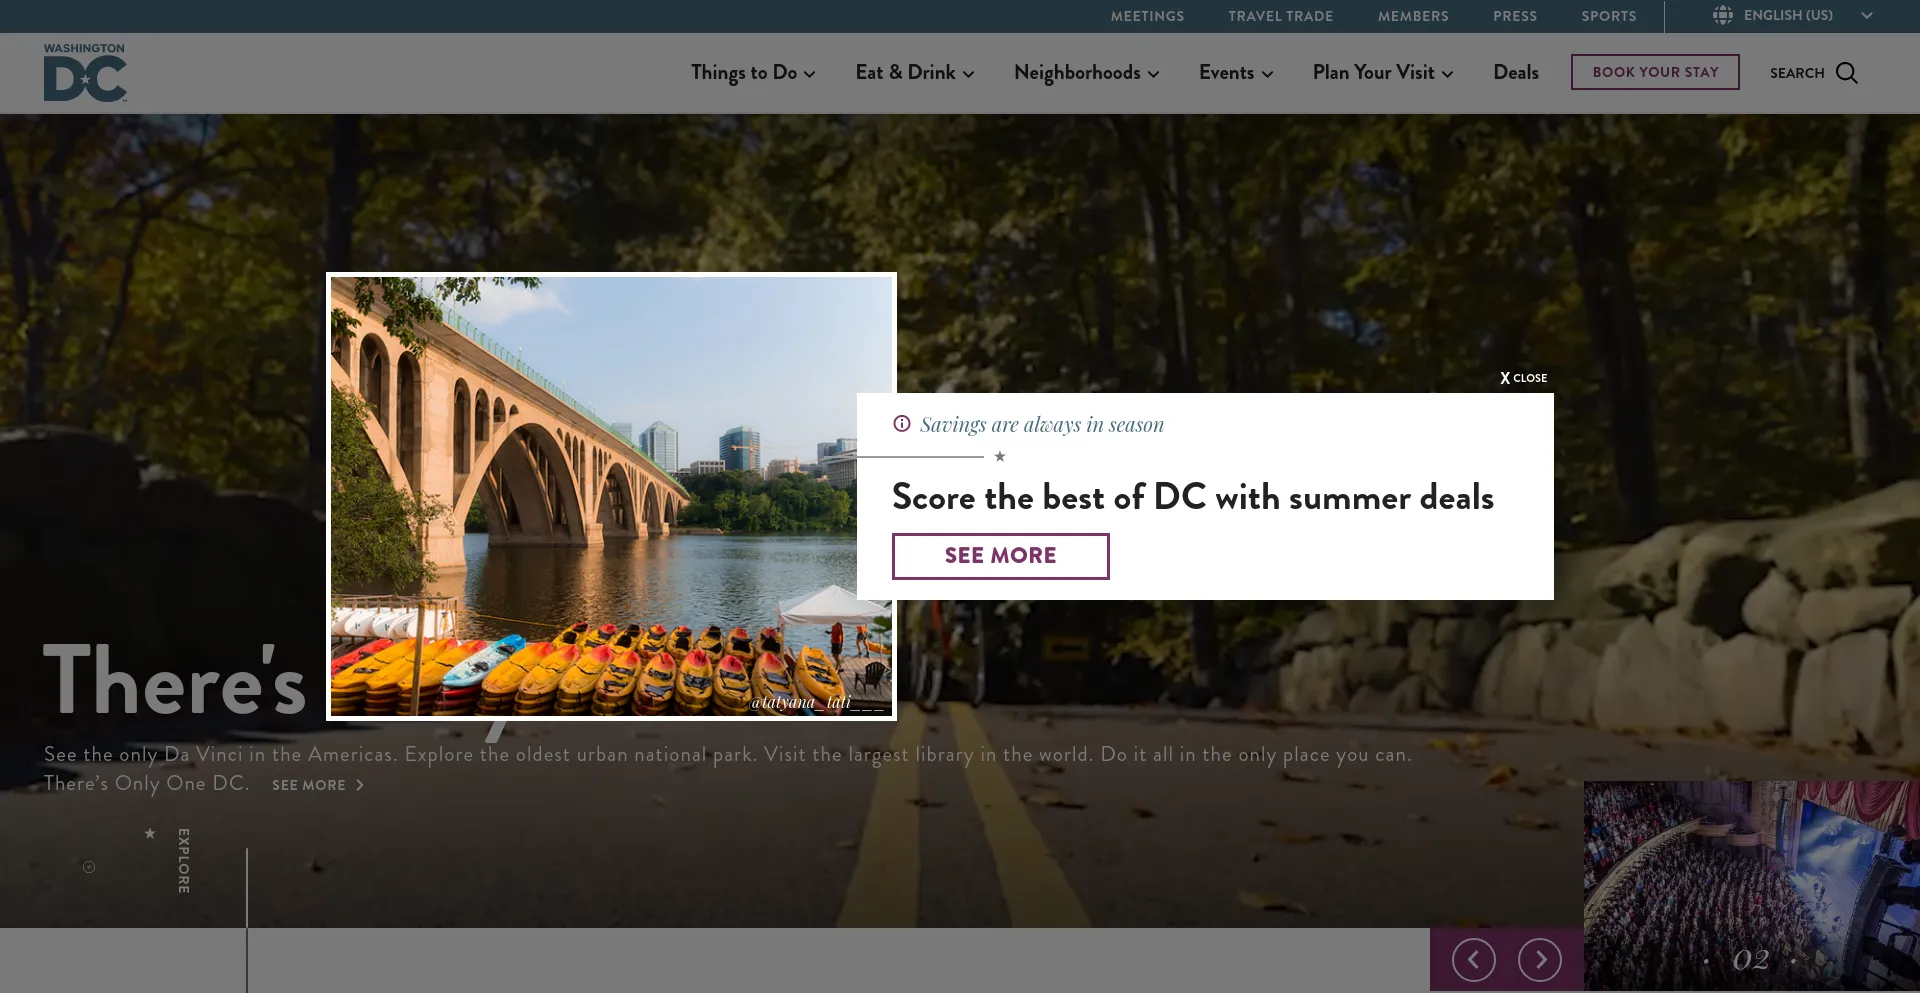
Task: Click PRESS in the top navigation
Action: pos(1514,16)
